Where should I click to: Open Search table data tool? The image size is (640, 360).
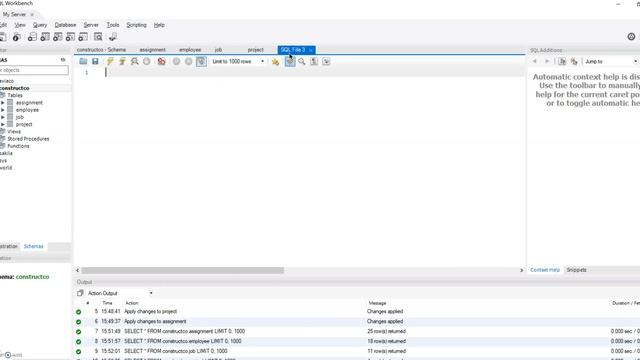click(98, 37)
